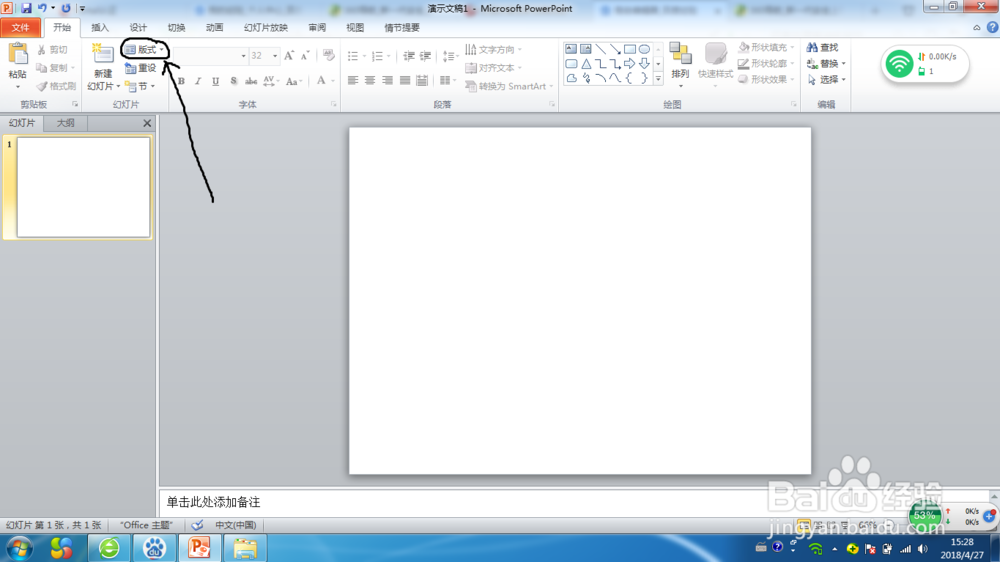
Task: Open the 对齐文本 (Align Text) dropdown
Action: 494,68
